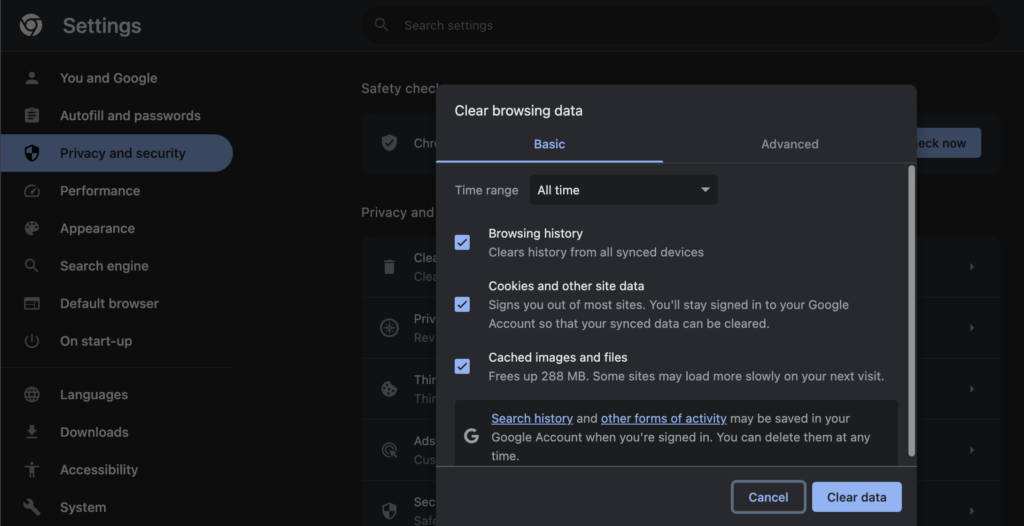Click the Chrome logo beside Settings
The width and height of the screenshot is (1024, 526).
(31, 25)
